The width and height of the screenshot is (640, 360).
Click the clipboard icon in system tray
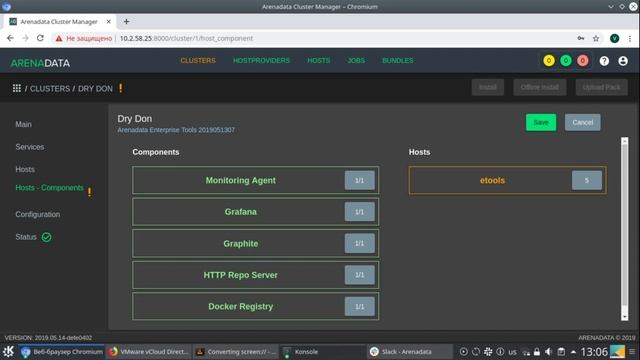(561, 352)
